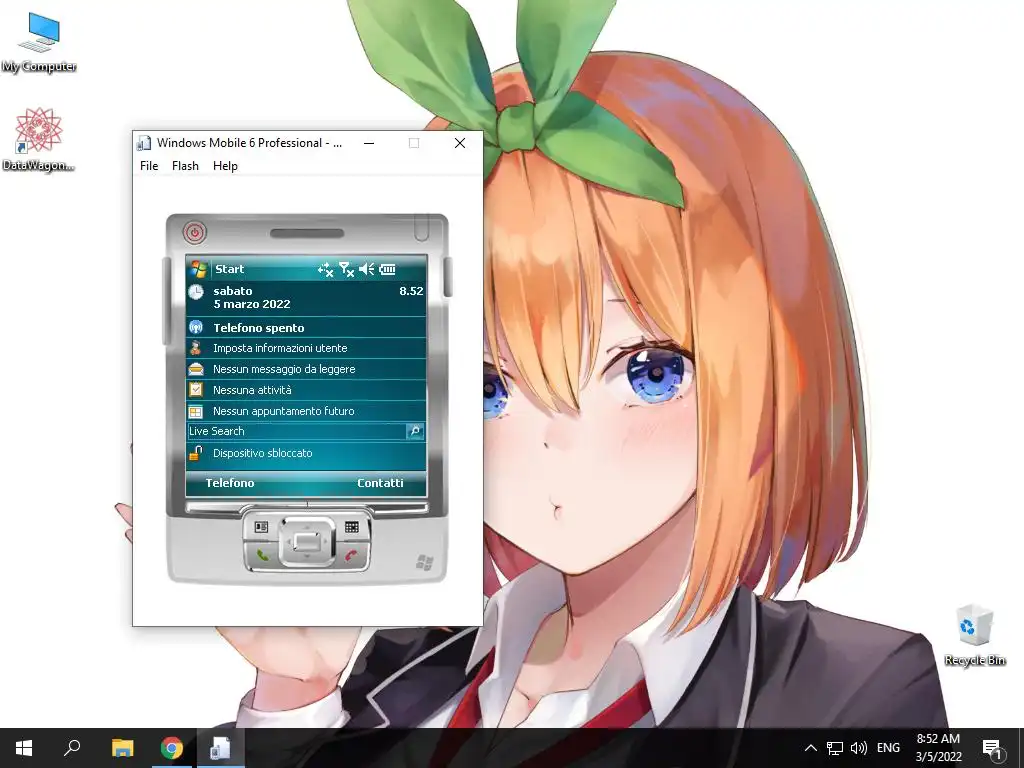Open the Flash menu
The image size is (1024, 768).
pyautogui.click(x=185, y=166)
